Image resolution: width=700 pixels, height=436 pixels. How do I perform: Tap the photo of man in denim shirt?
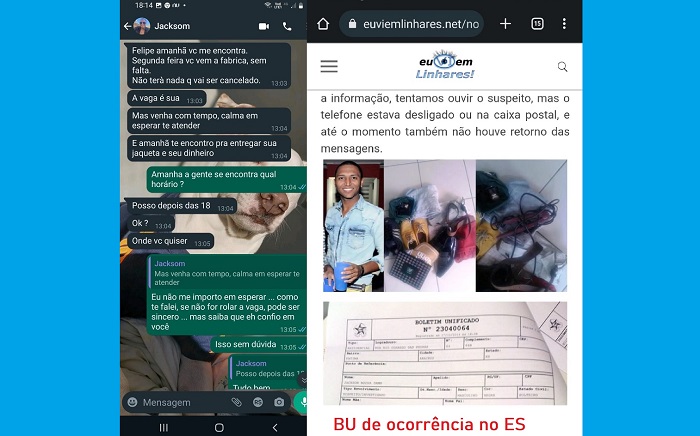pos(353,225)
